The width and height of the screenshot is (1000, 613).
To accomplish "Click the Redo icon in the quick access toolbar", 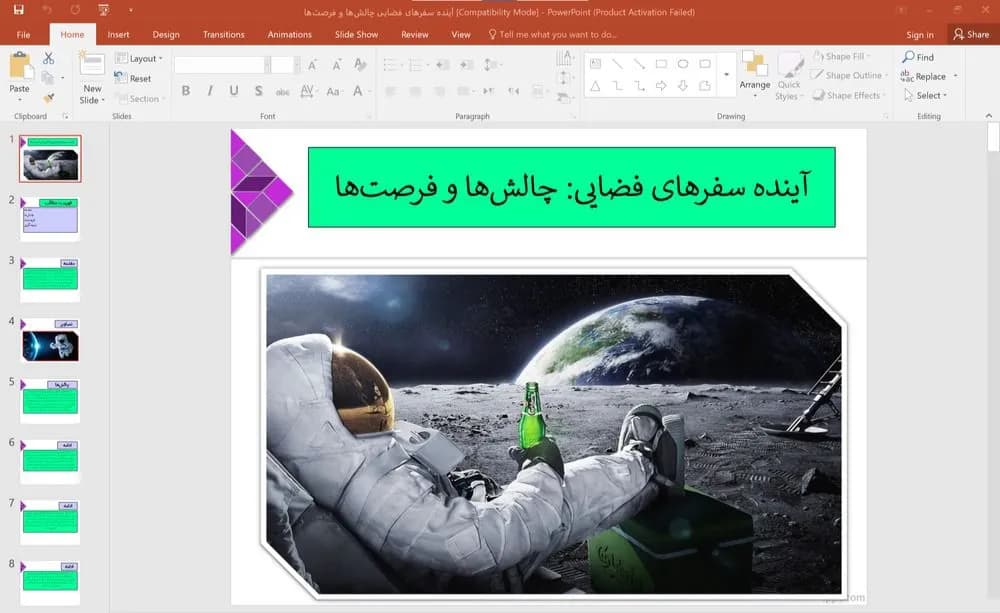I will point(75,10).
